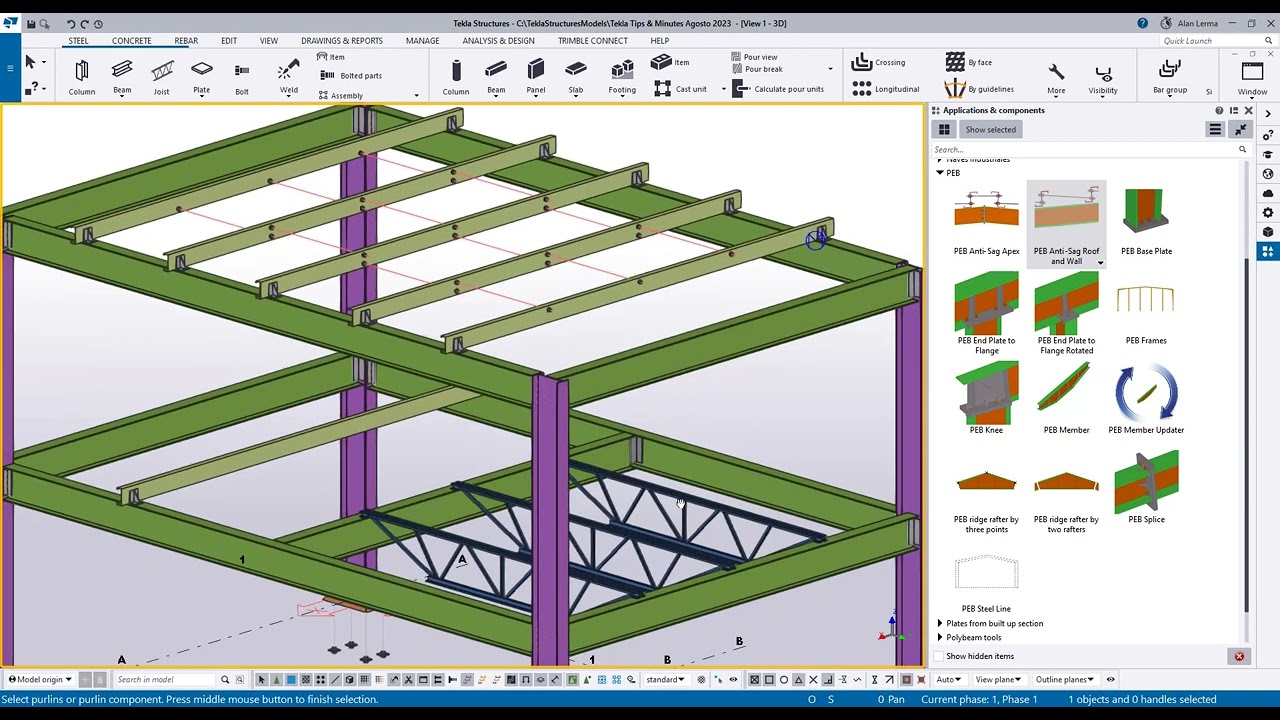Switch component catalog to thumbnail grid view

[944, 129]
